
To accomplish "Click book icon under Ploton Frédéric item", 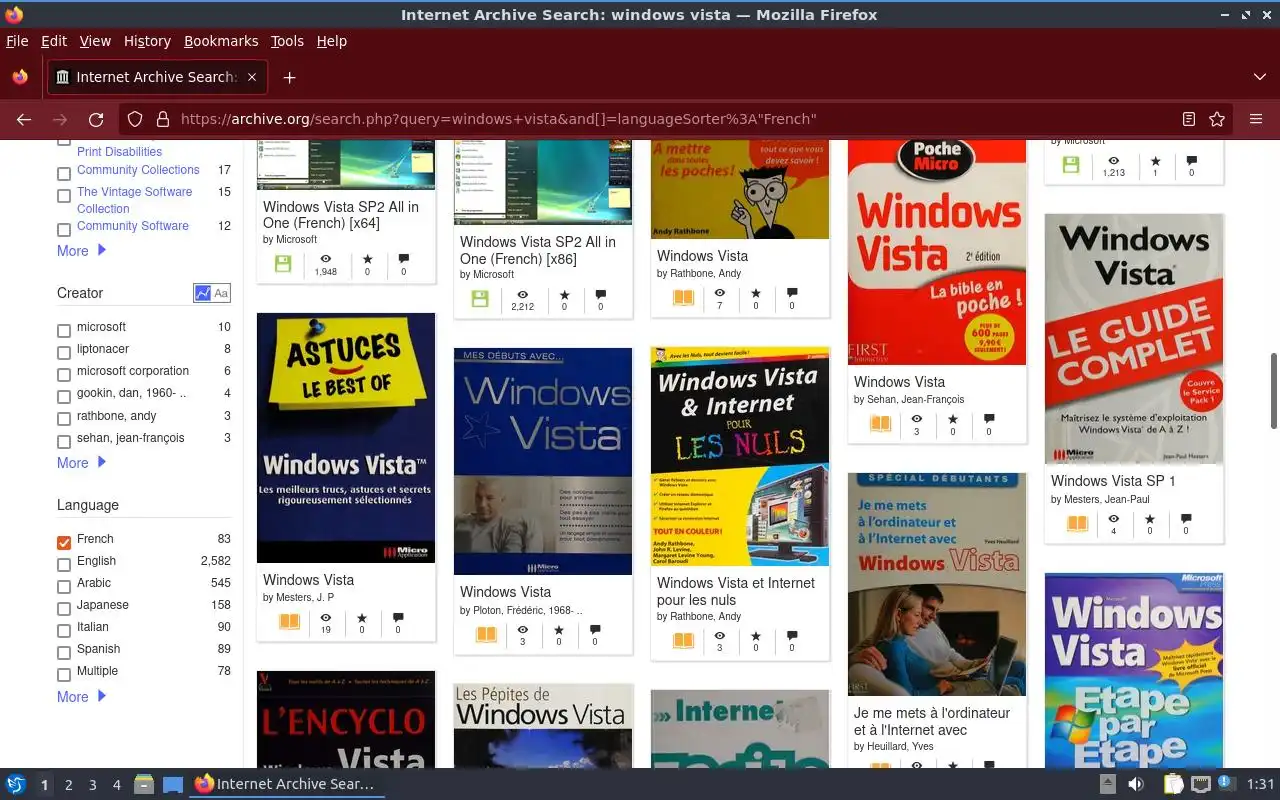I will point(486,633).
